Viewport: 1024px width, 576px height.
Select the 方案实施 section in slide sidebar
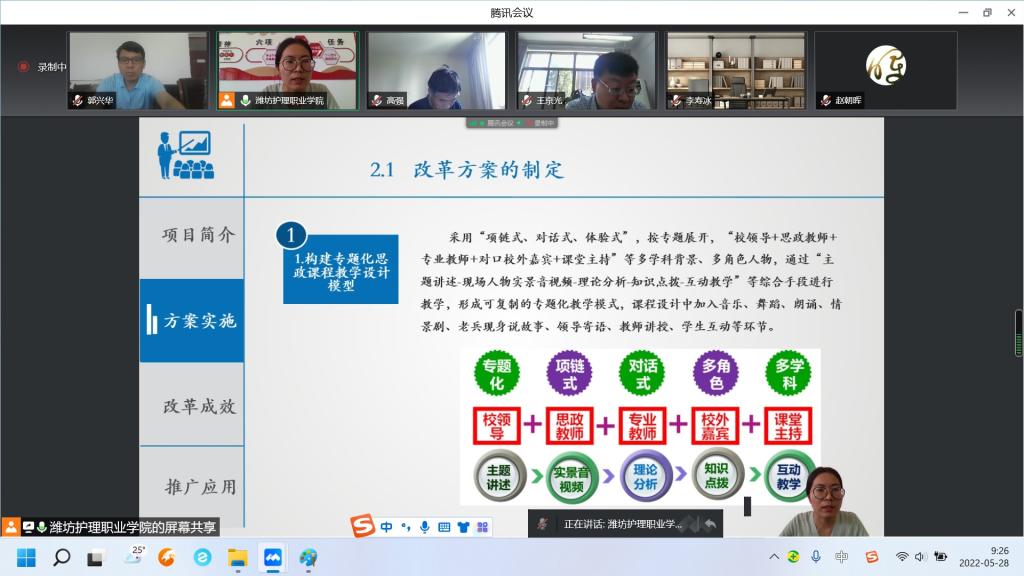click(192, 321)
